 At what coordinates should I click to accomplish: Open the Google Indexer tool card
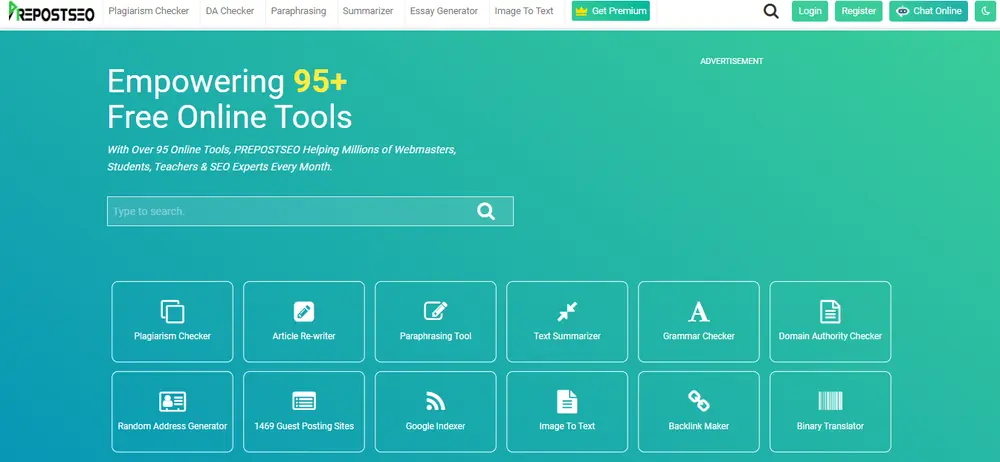pos(435,410)
